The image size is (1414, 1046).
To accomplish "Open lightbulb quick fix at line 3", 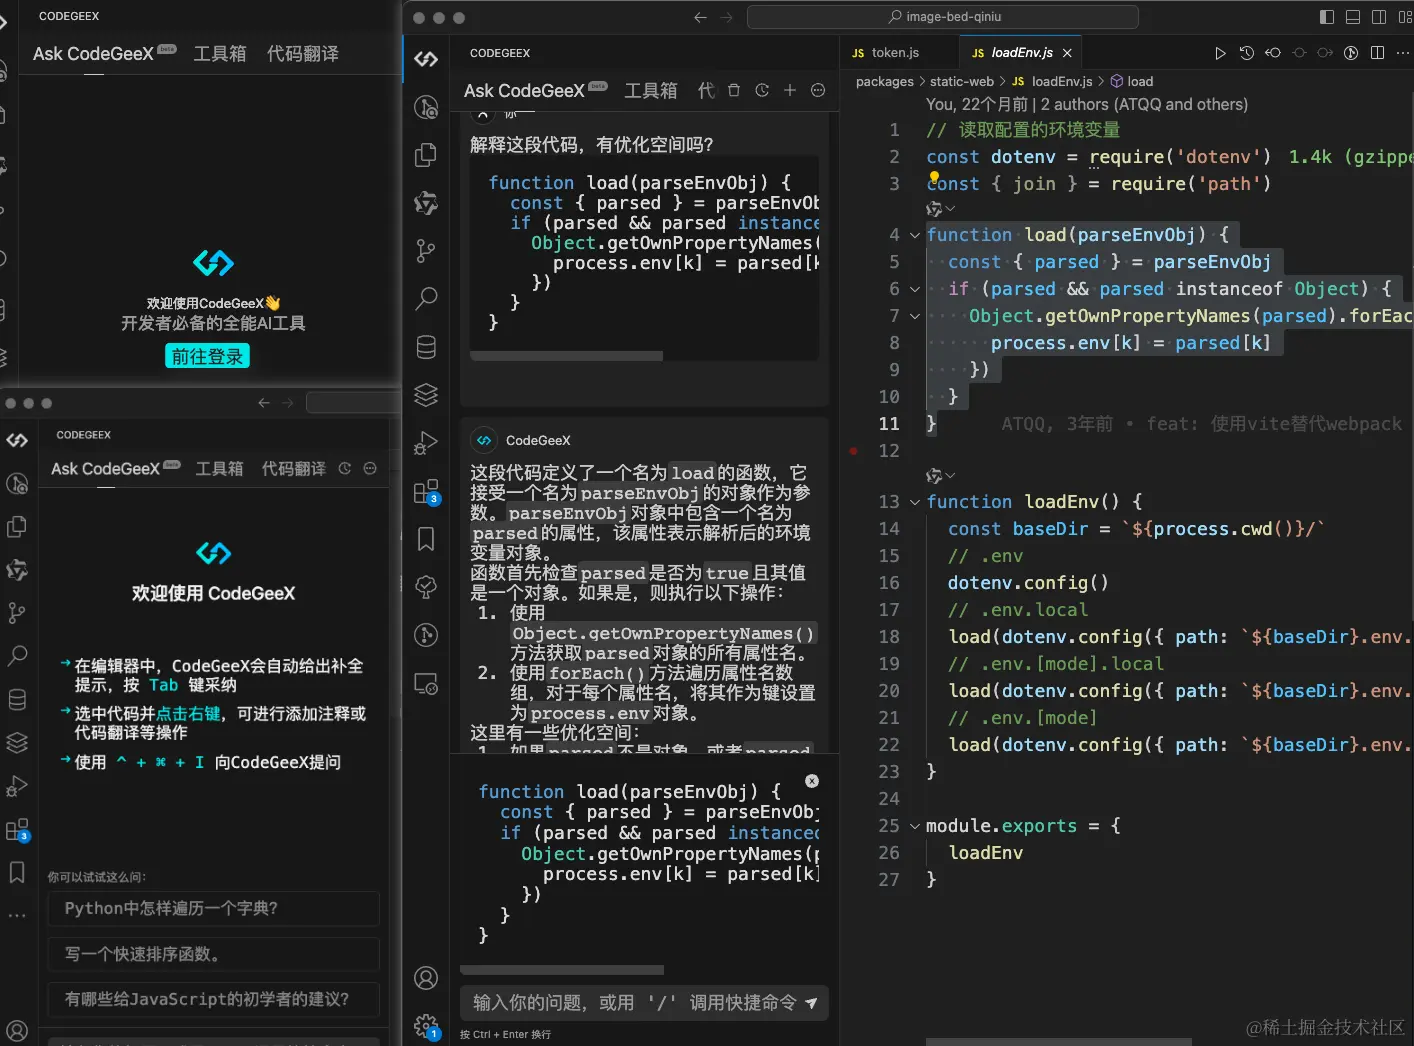I will click(x=934, y=176).
